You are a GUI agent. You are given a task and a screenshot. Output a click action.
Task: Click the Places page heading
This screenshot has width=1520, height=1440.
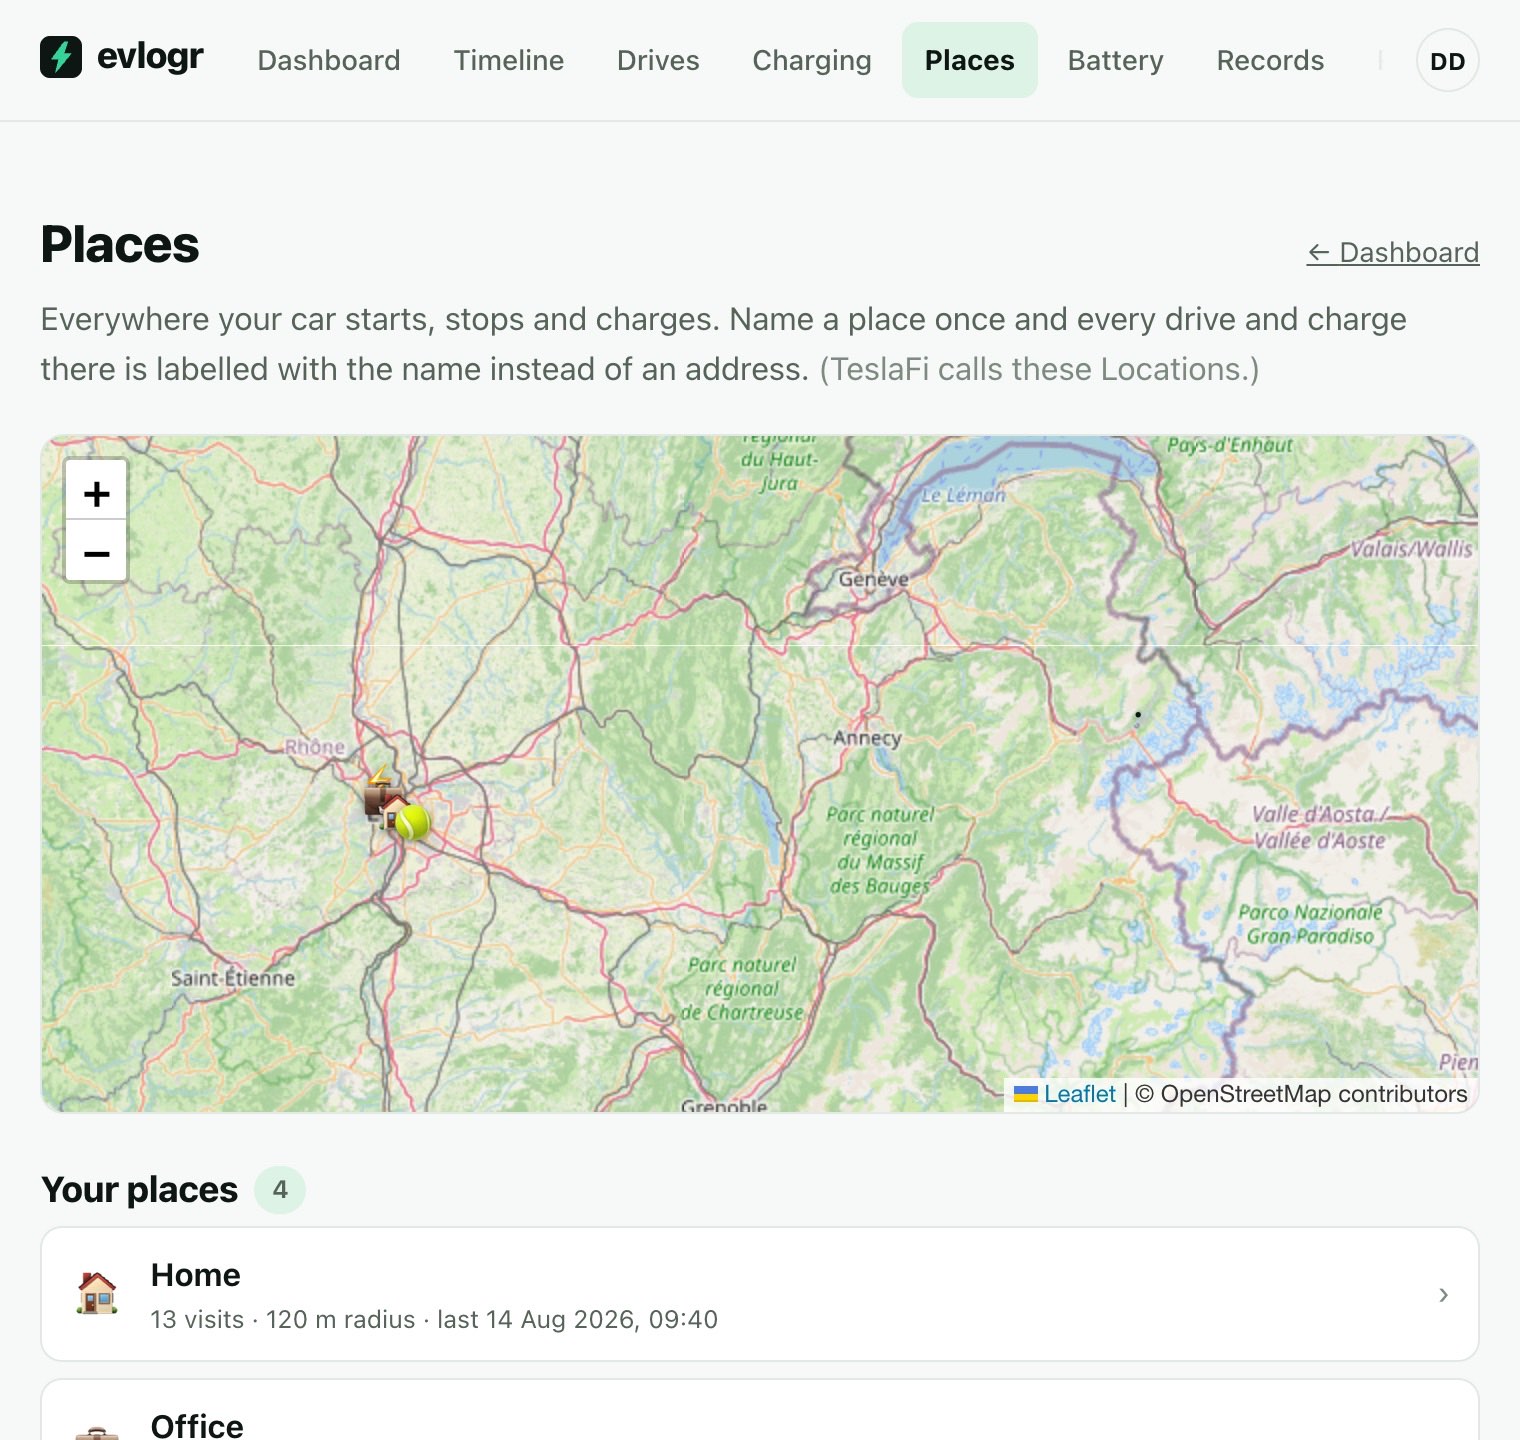tap(120, 245)
